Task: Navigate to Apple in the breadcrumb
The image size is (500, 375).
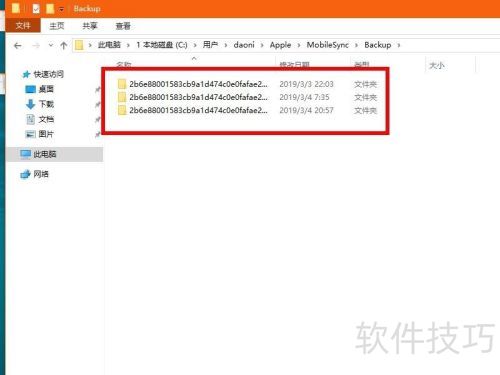Action: (280, 45)
